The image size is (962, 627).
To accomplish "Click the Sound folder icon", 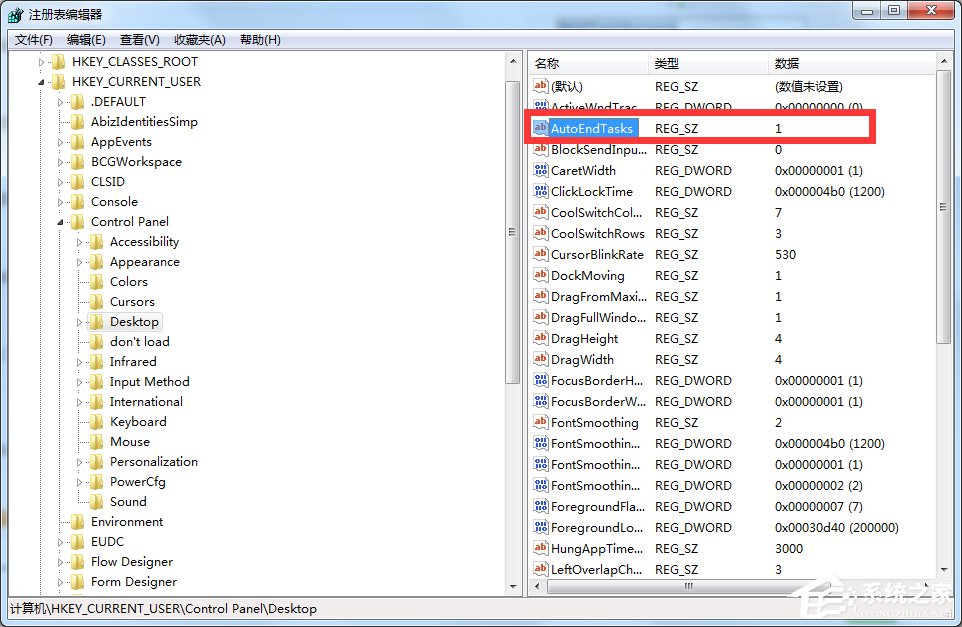I will point(97,501).
